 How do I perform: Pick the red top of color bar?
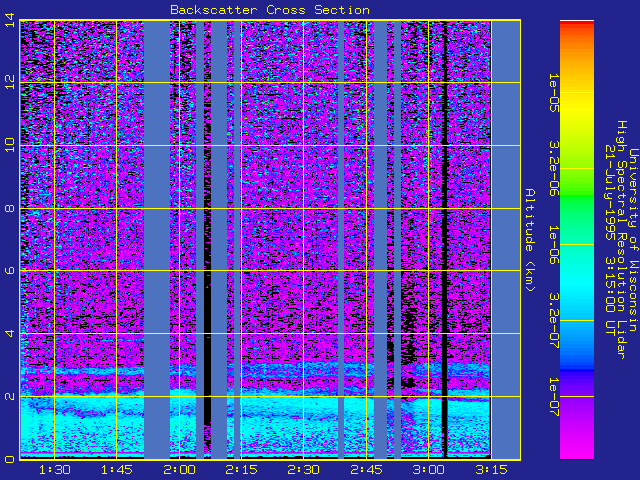pyautogui.click(x=577, y=24)
